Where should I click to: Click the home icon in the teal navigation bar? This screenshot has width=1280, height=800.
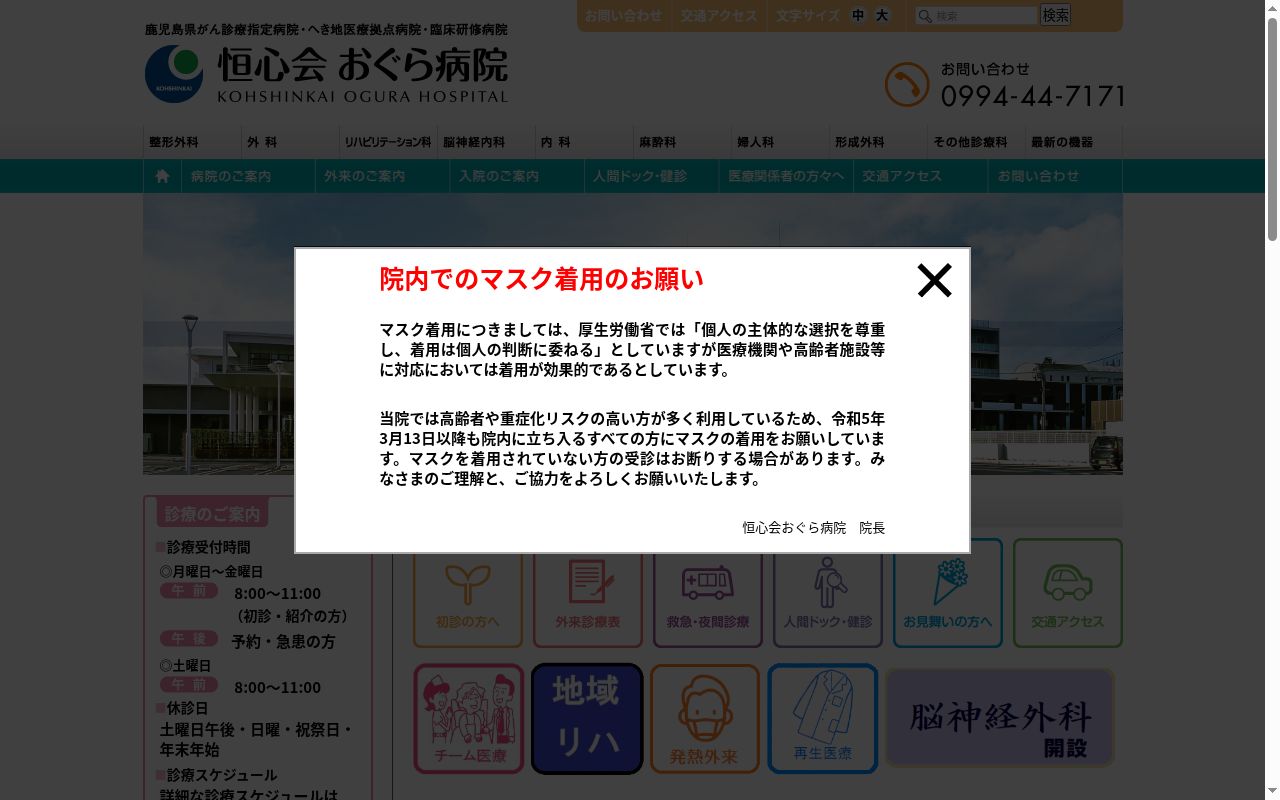coord(162,176)
